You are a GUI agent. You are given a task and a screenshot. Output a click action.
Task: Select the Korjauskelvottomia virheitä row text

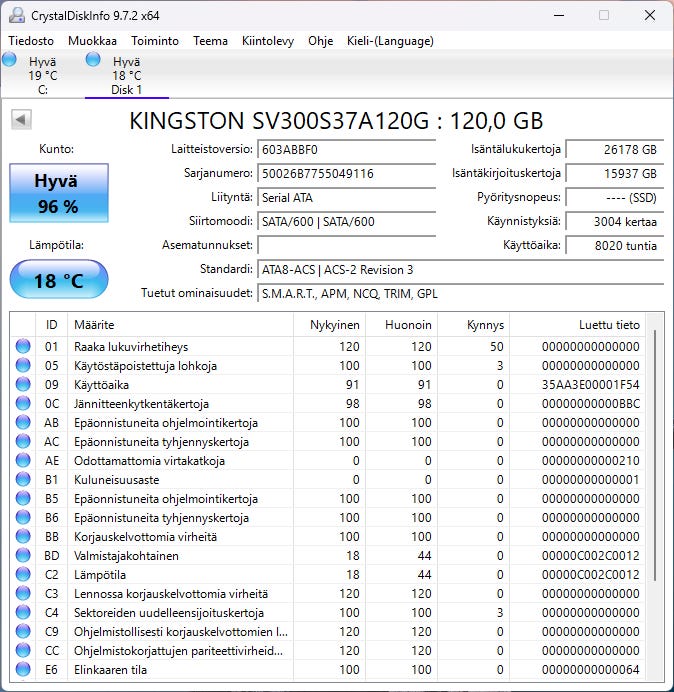point(145,537)
